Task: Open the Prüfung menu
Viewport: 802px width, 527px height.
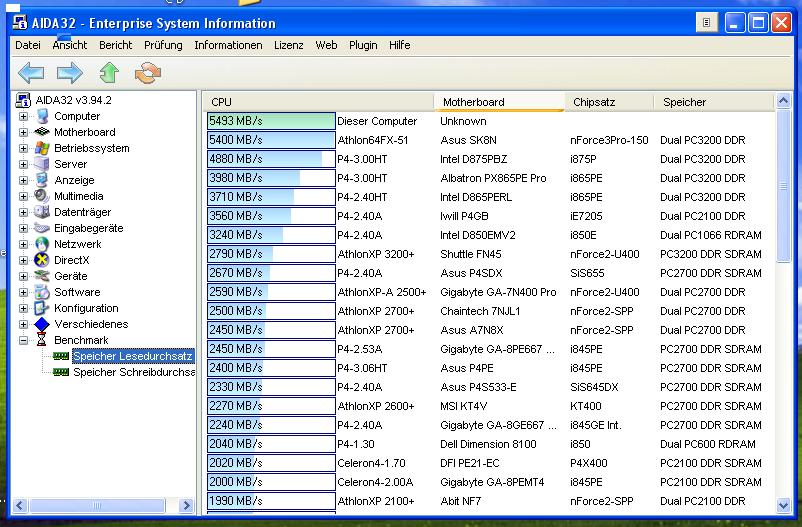Action: coord(163,45)
